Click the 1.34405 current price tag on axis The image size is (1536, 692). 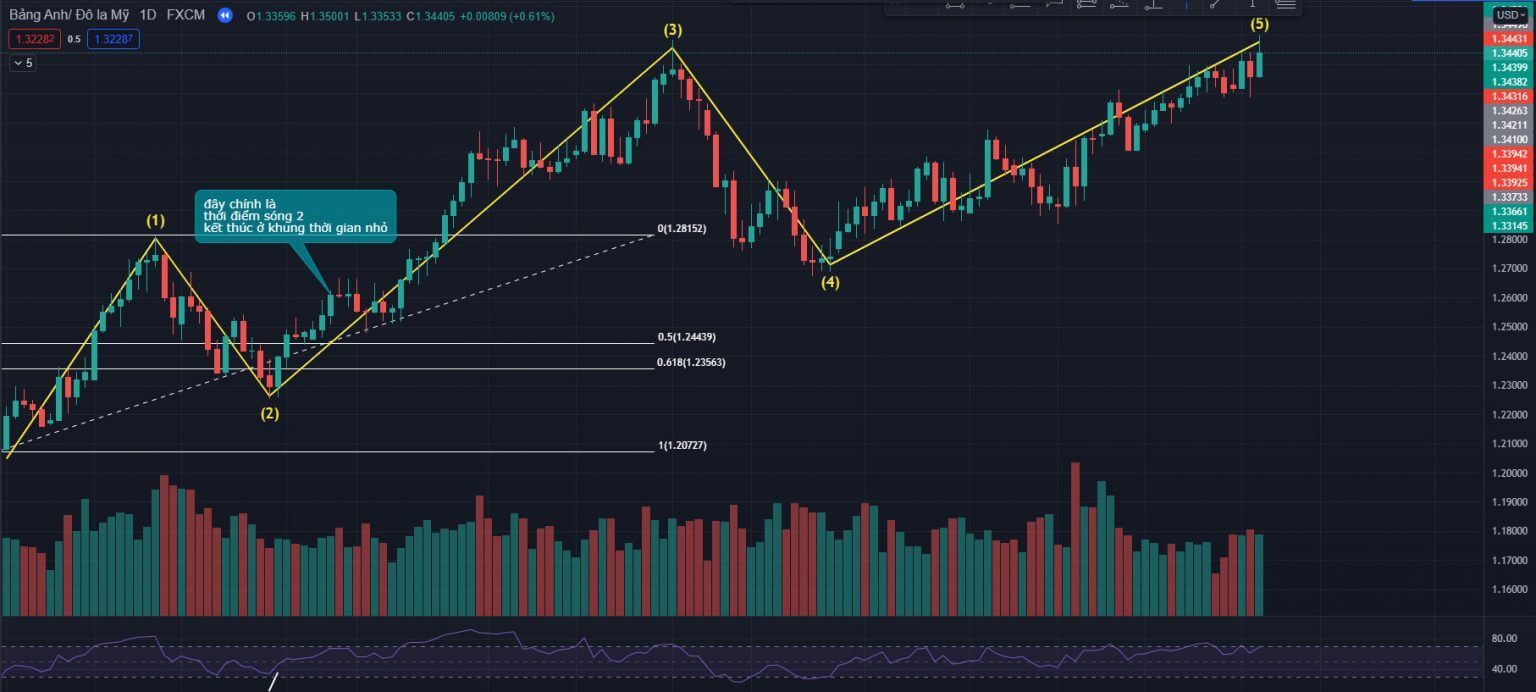click(x=1508, y=53)
